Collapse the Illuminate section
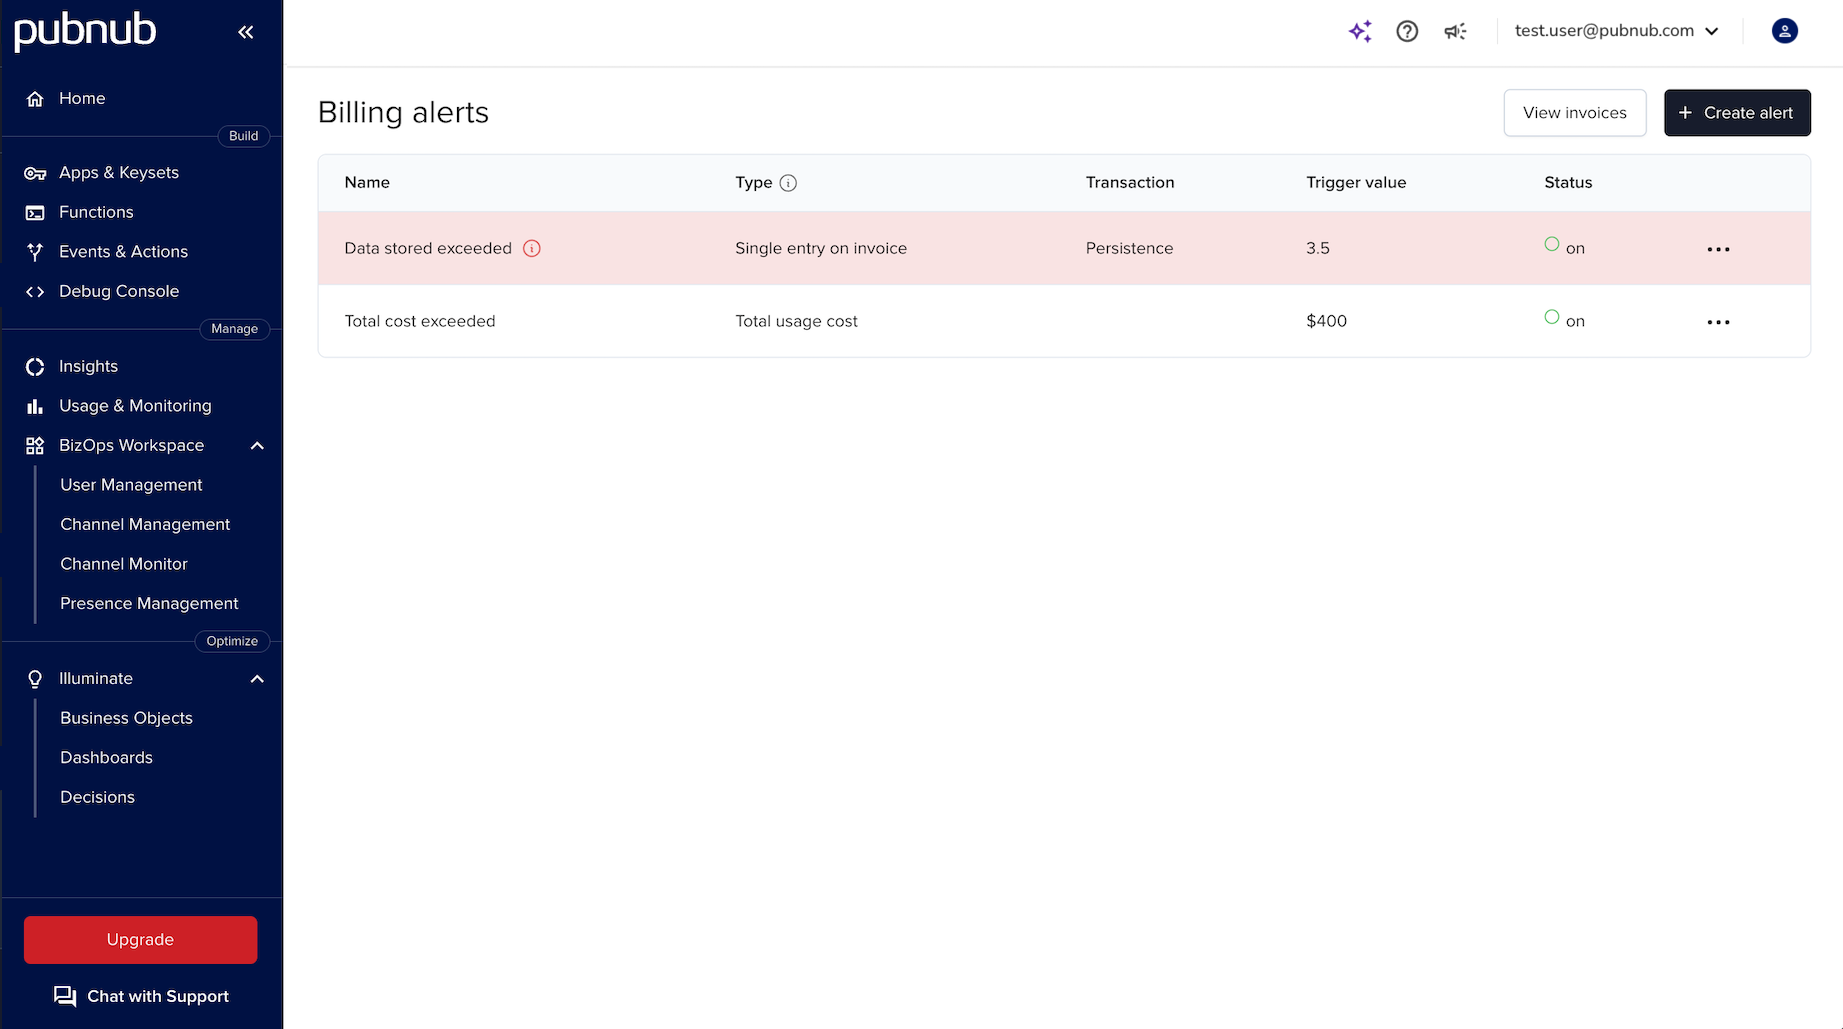 [x=257, y=678]
